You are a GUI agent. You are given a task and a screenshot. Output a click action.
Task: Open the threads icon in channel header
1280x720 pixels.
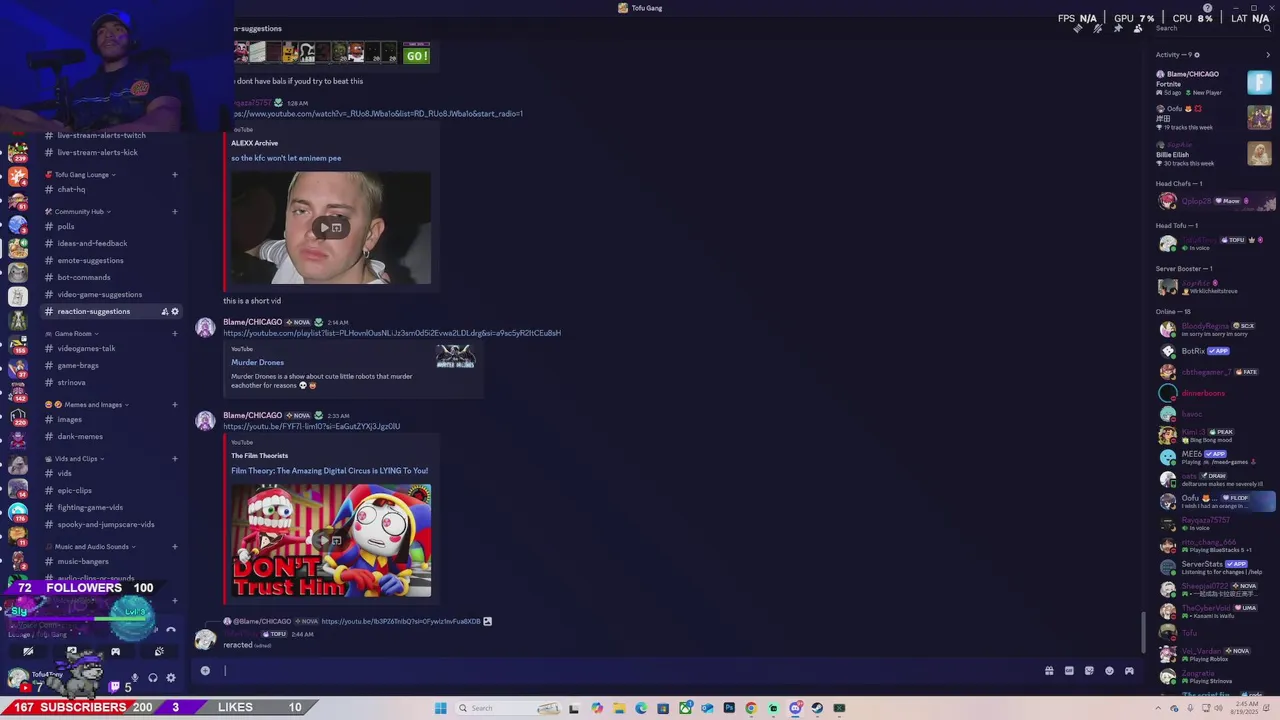coord(1077,28)
